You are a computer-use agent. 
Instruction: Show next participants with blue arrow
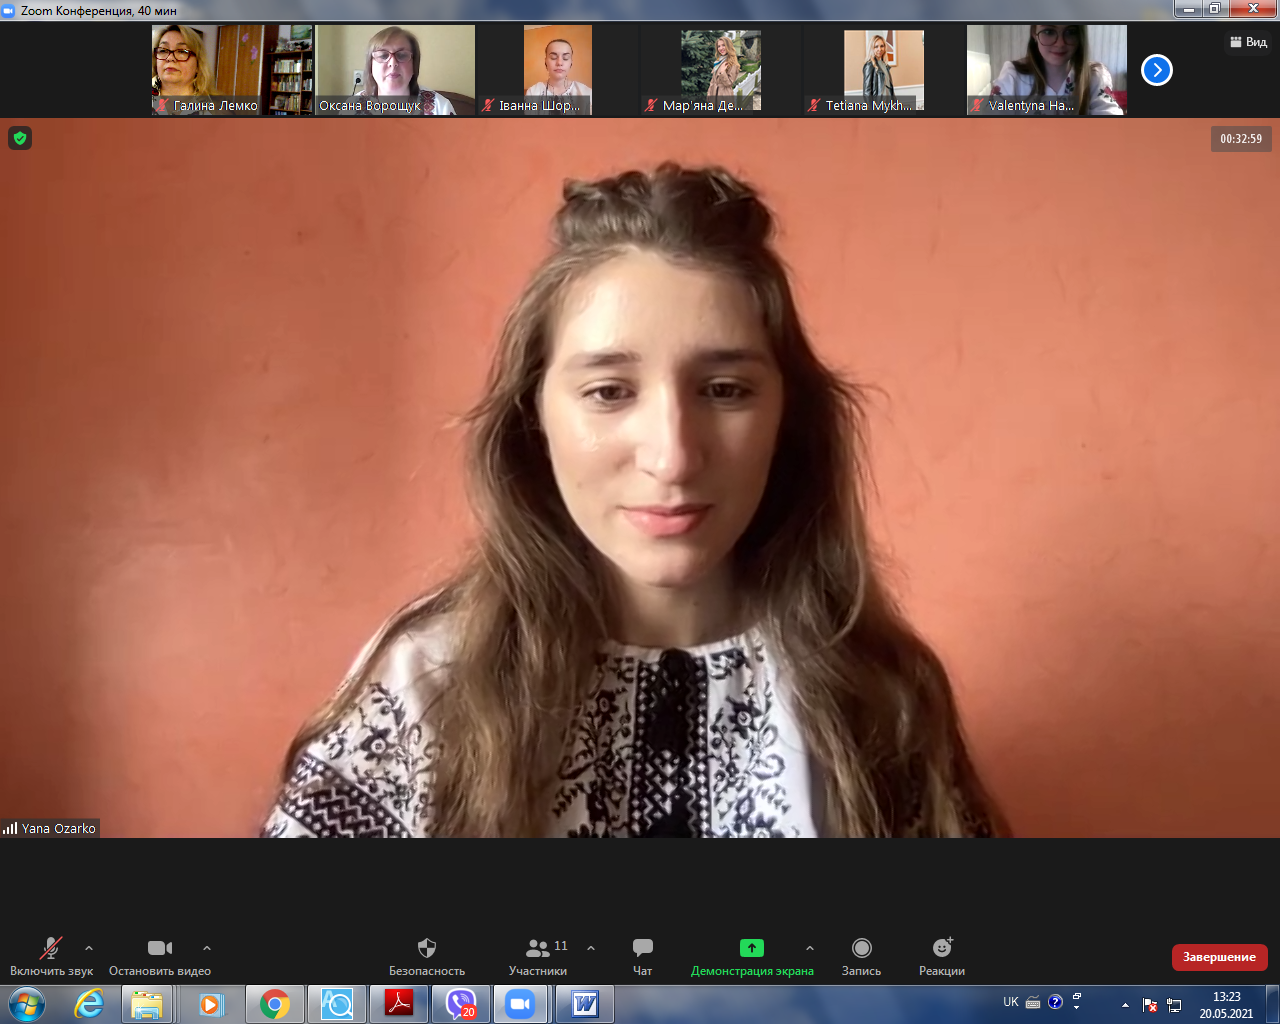tap(1156, 70)
